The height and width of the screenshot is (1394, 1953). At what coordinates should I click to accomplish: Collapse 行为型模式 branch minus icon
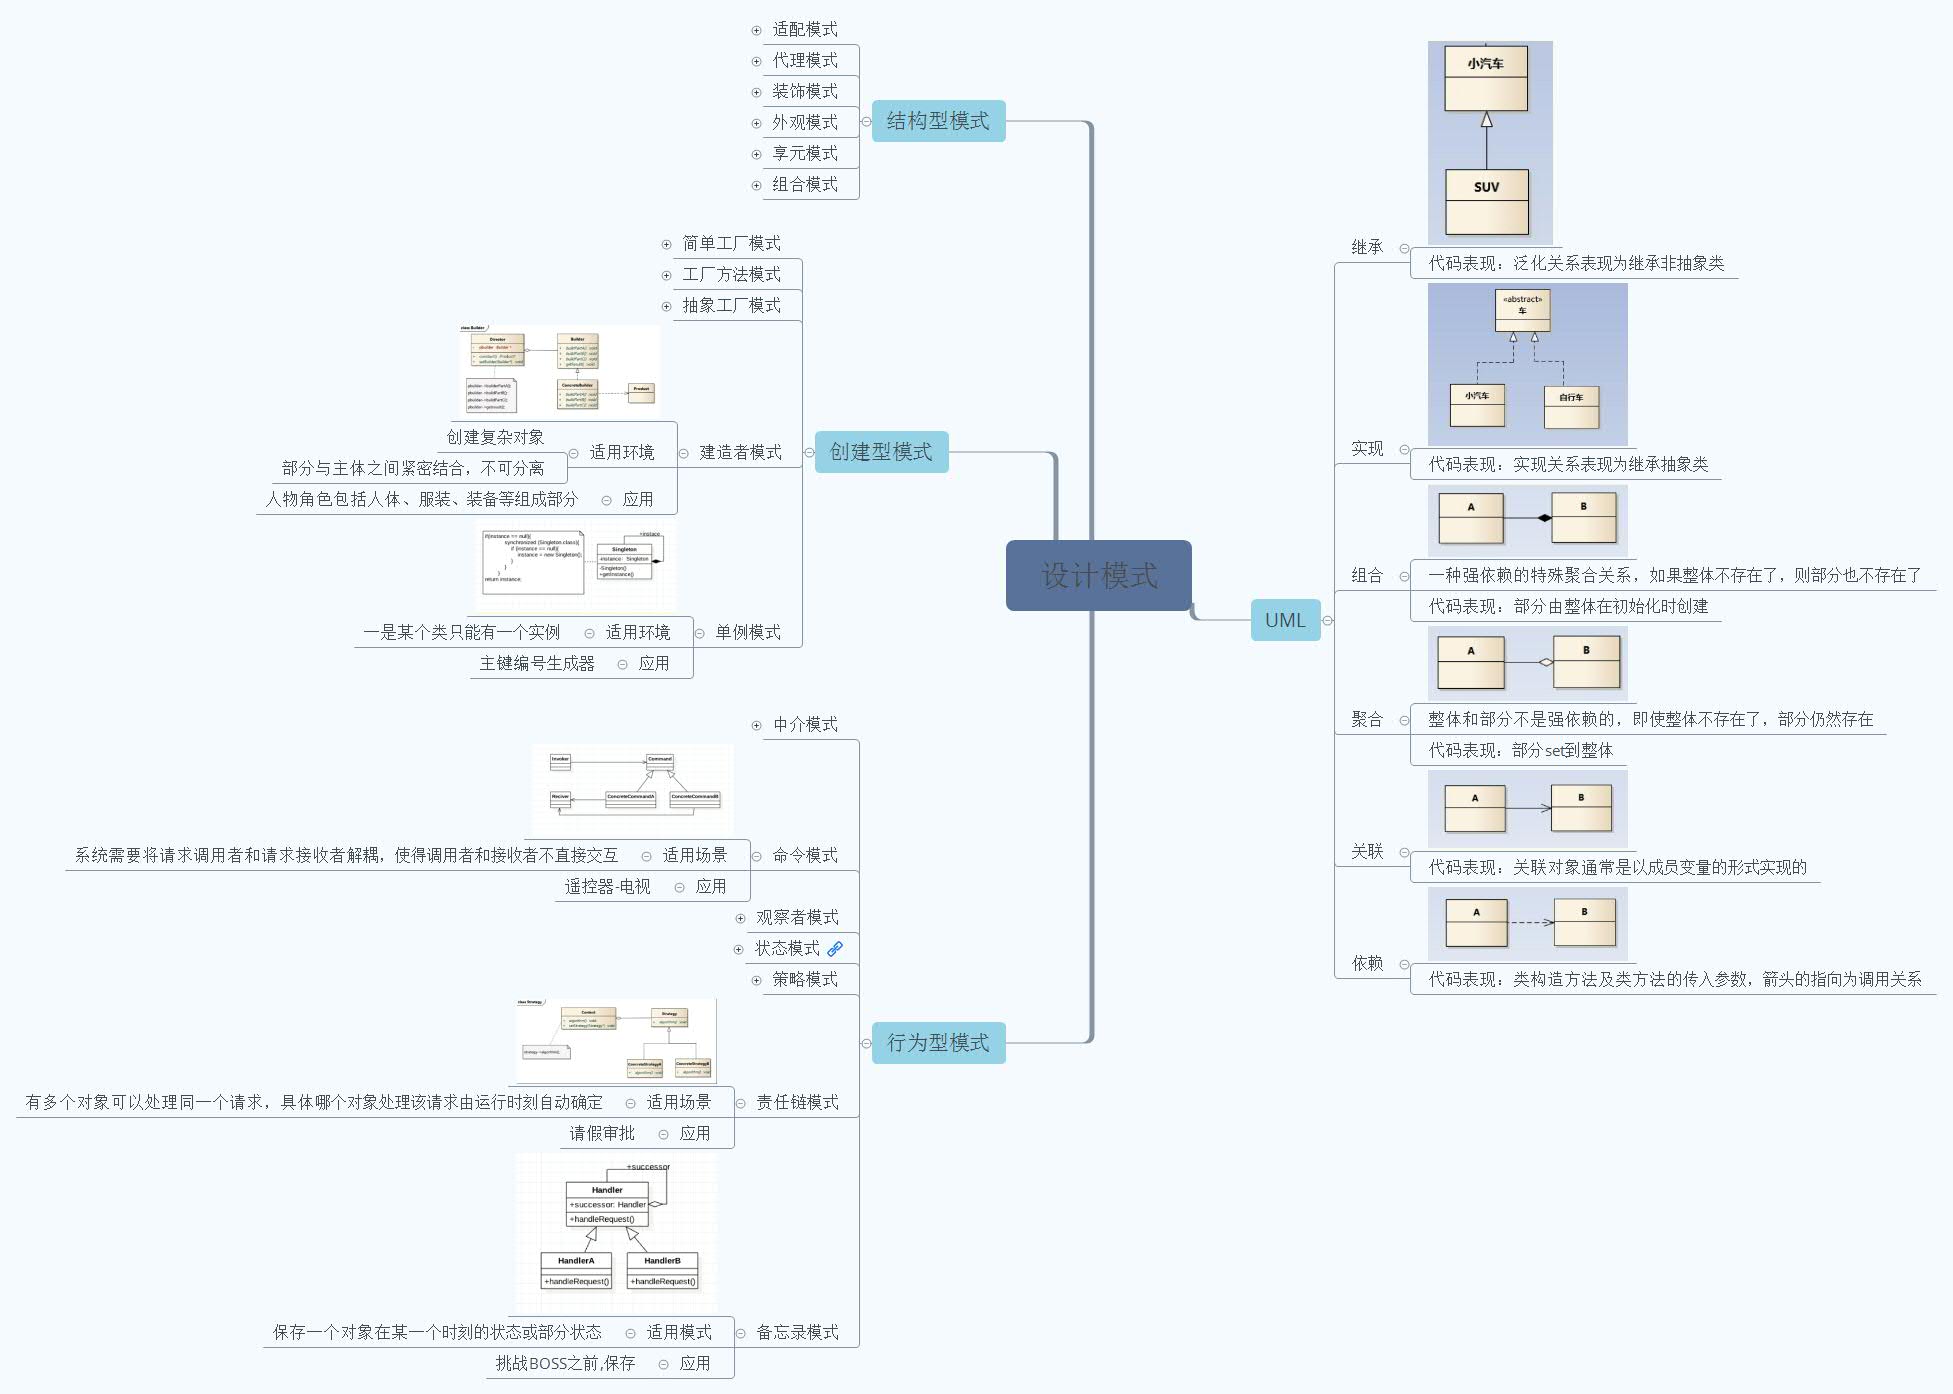(866, 1043)
